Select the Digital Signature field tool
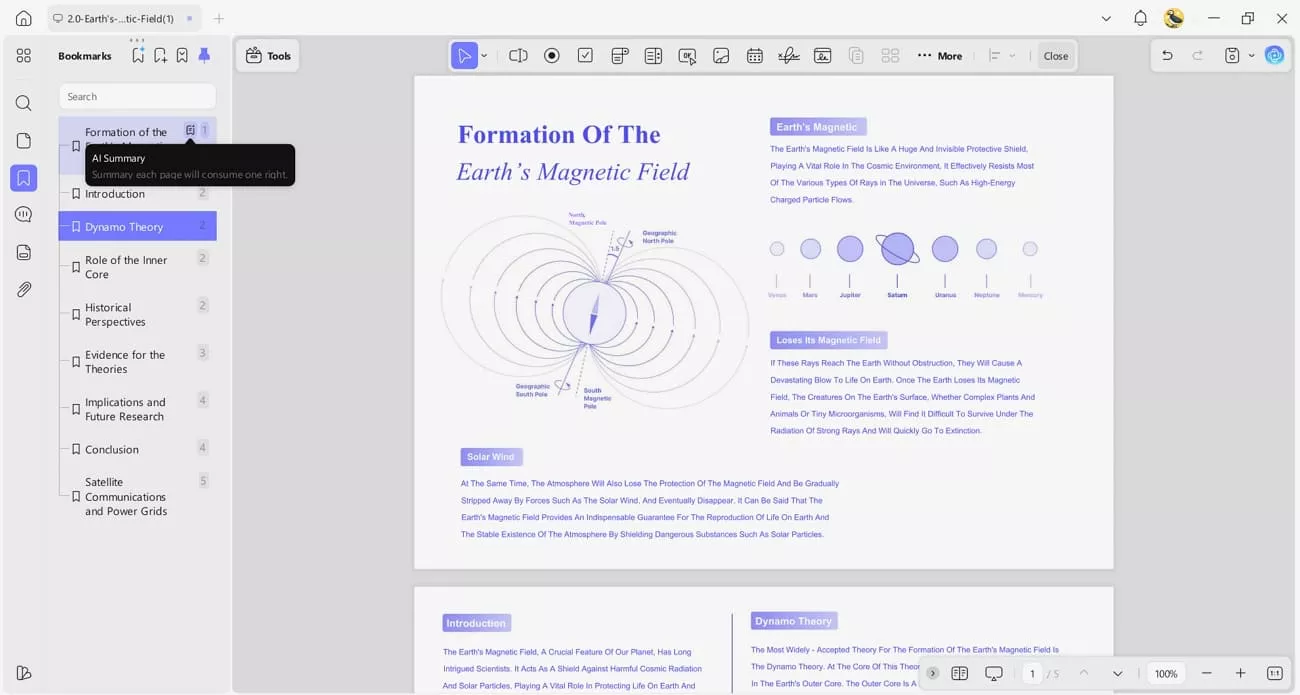This screenshot has height=695, width=1300. click(x=789, y=55)
